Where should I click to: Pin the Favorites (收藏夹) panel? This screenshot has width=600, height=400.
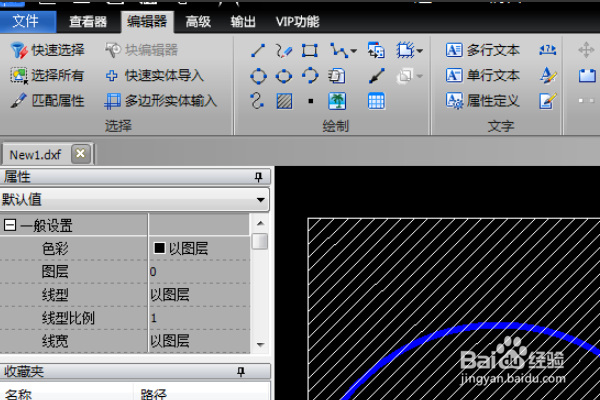click(x=241, y=371)
